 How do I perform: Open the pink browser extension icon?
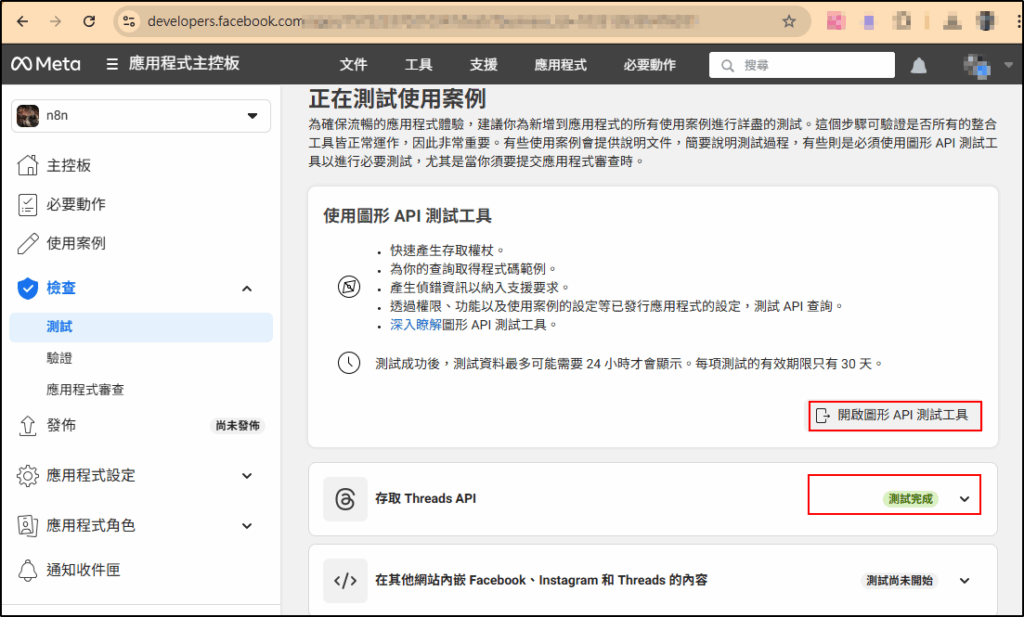coord(836,22)
